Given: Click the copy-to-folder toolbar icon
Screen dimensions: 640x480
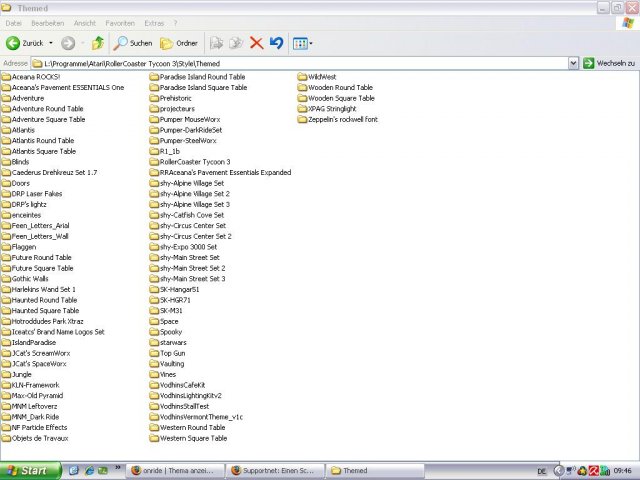Looking at the screenshot, I should click(x=236, y=43).
